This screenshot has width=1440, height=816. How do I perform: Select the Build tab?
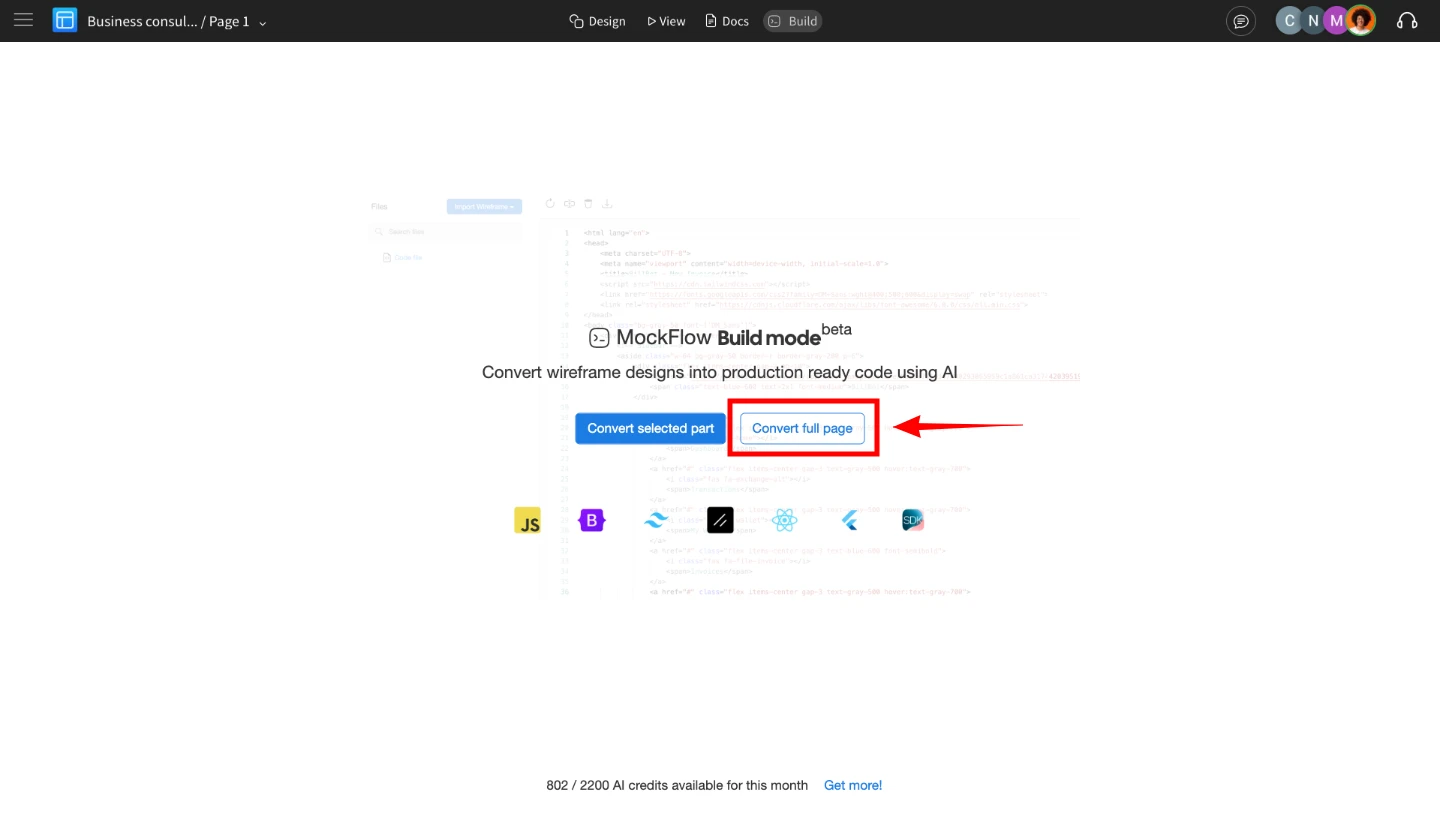click(793, 21)
